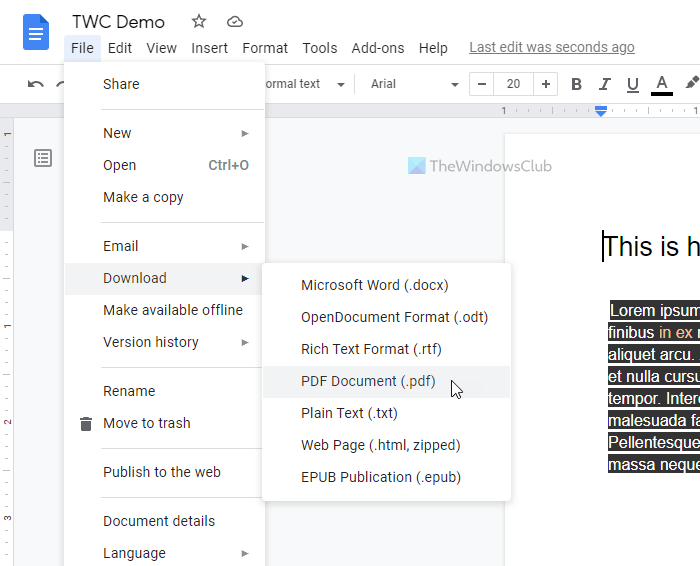The height and width of the screenshot is (566, 700).
Task: Select Make a copy
Action: coord(165,197)
